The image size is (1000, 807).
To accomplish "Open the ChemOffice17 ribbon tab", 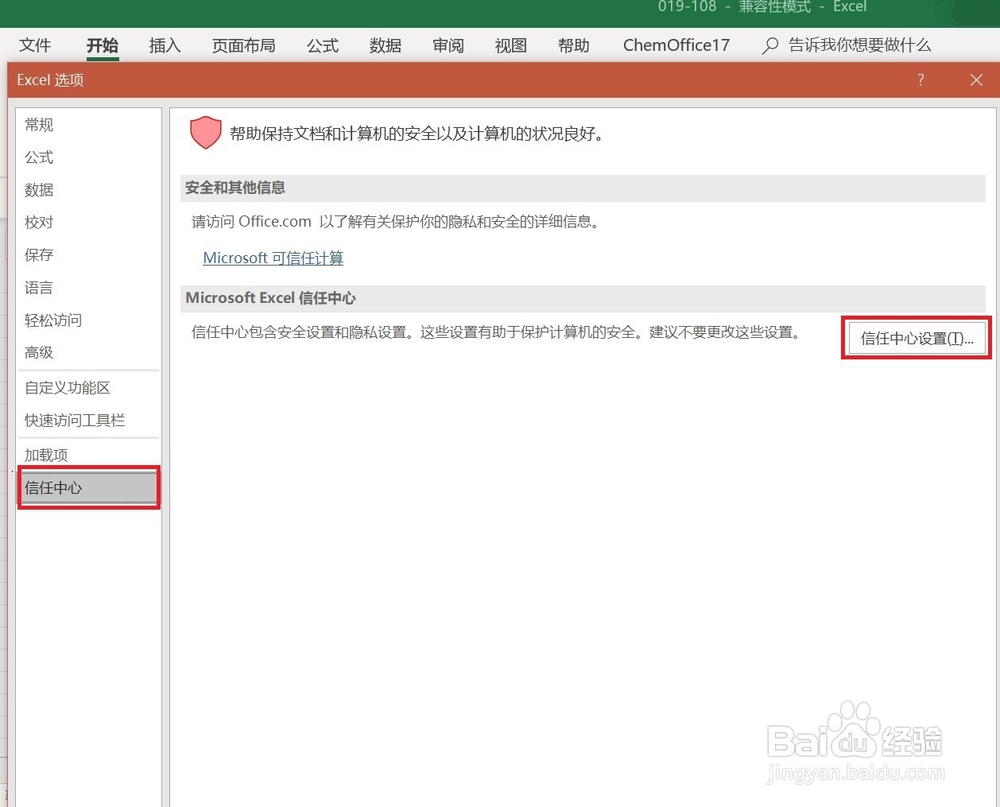I will click(676, 45).
